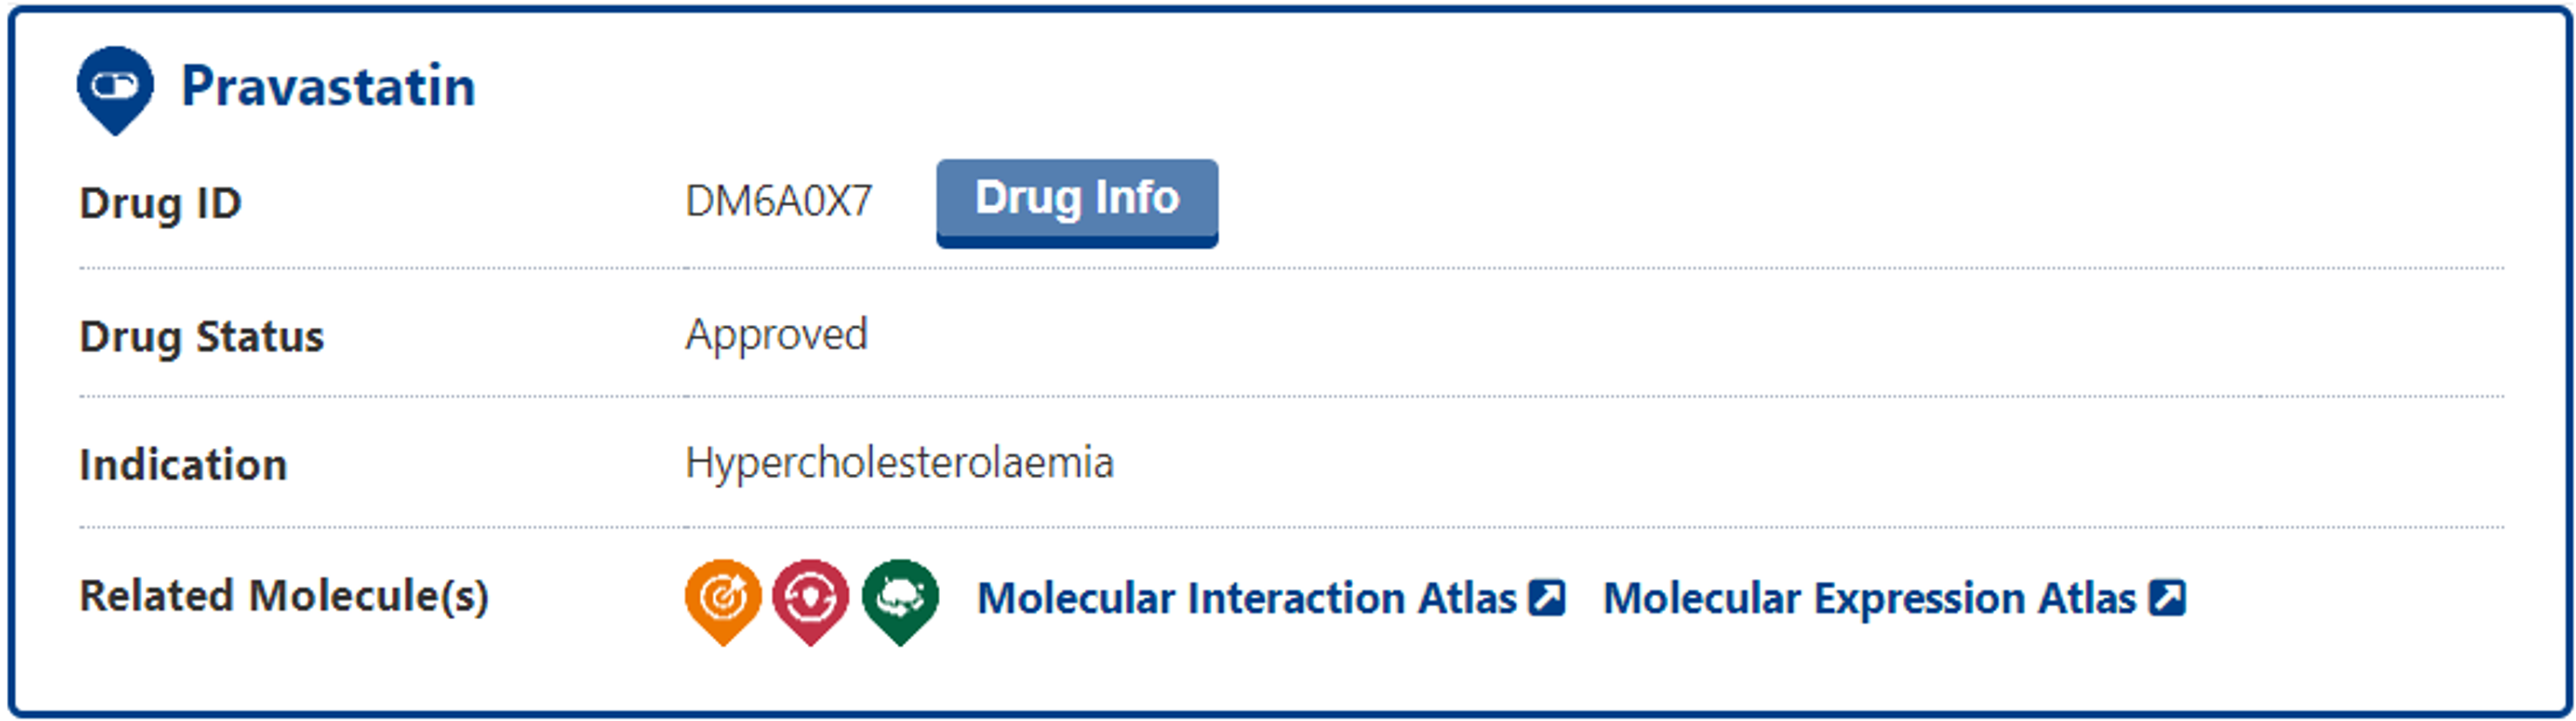
Task: Click the Pravastatin drug title
Action: (328, 87)
